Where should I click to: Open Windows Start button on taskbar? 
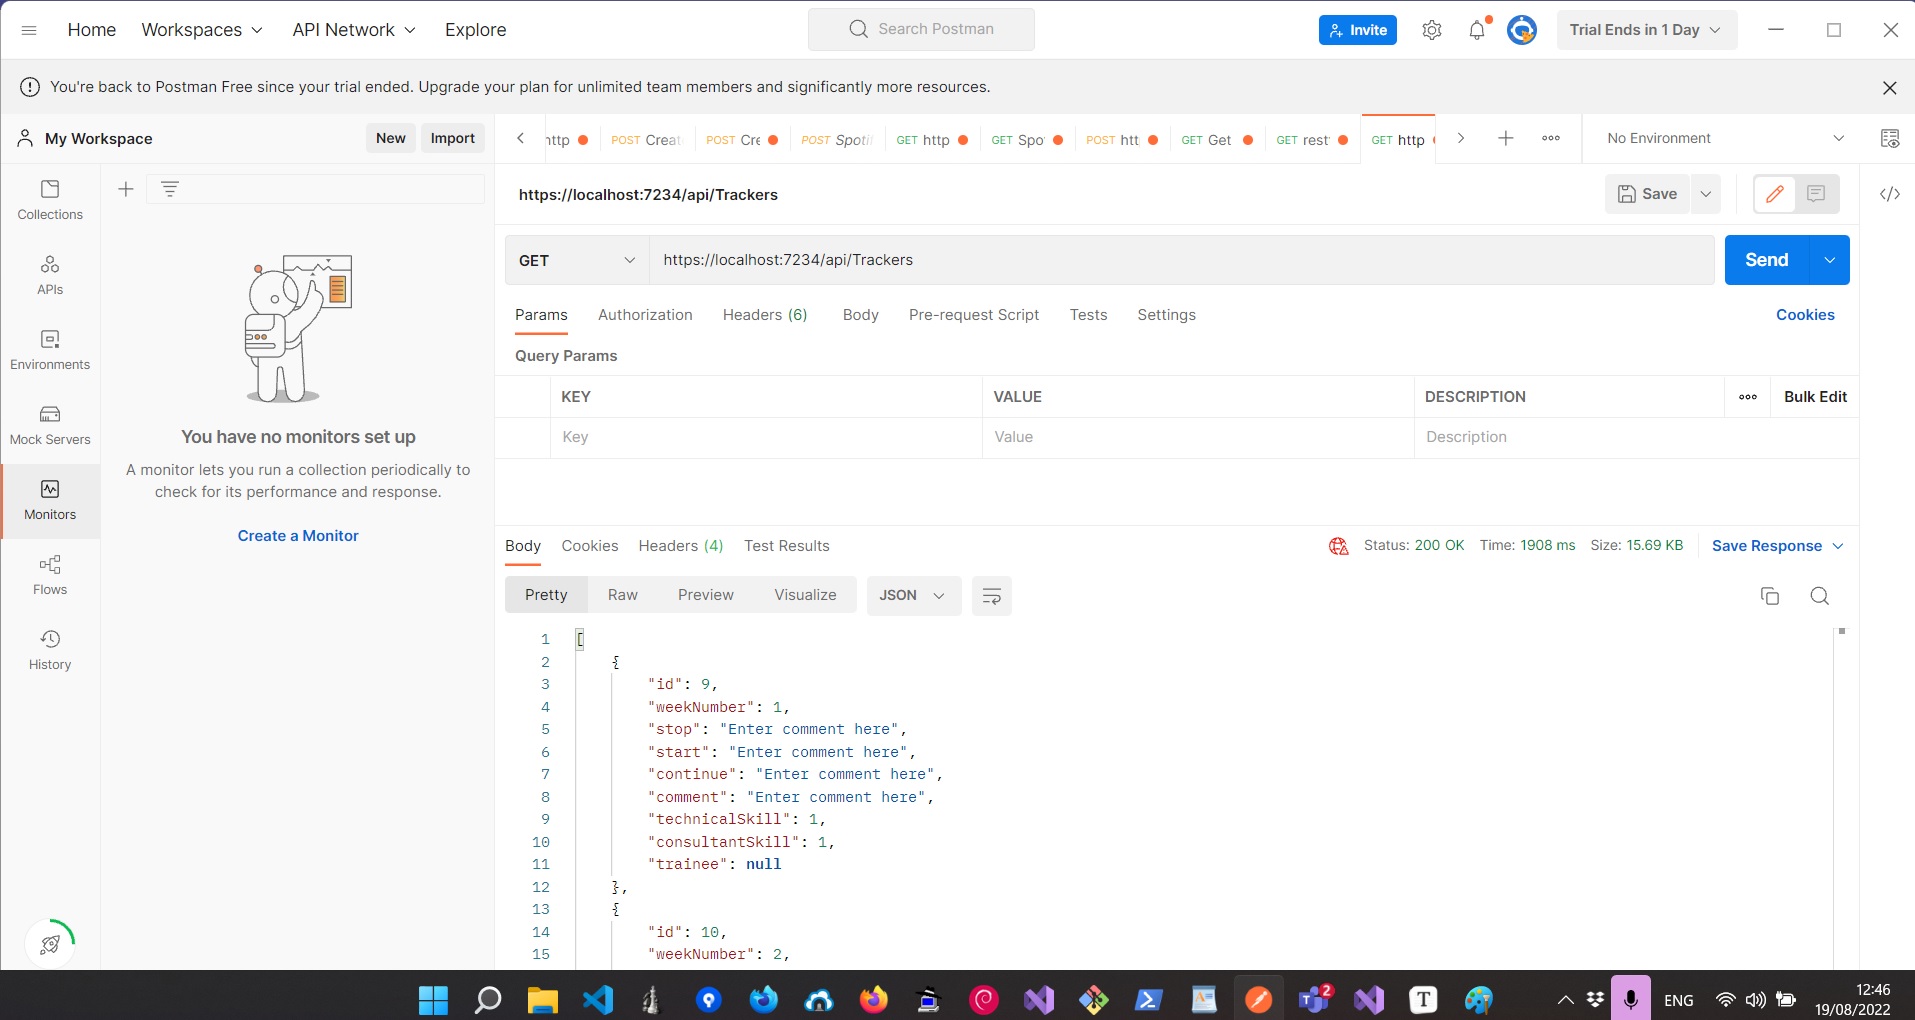click(433, 1000)
